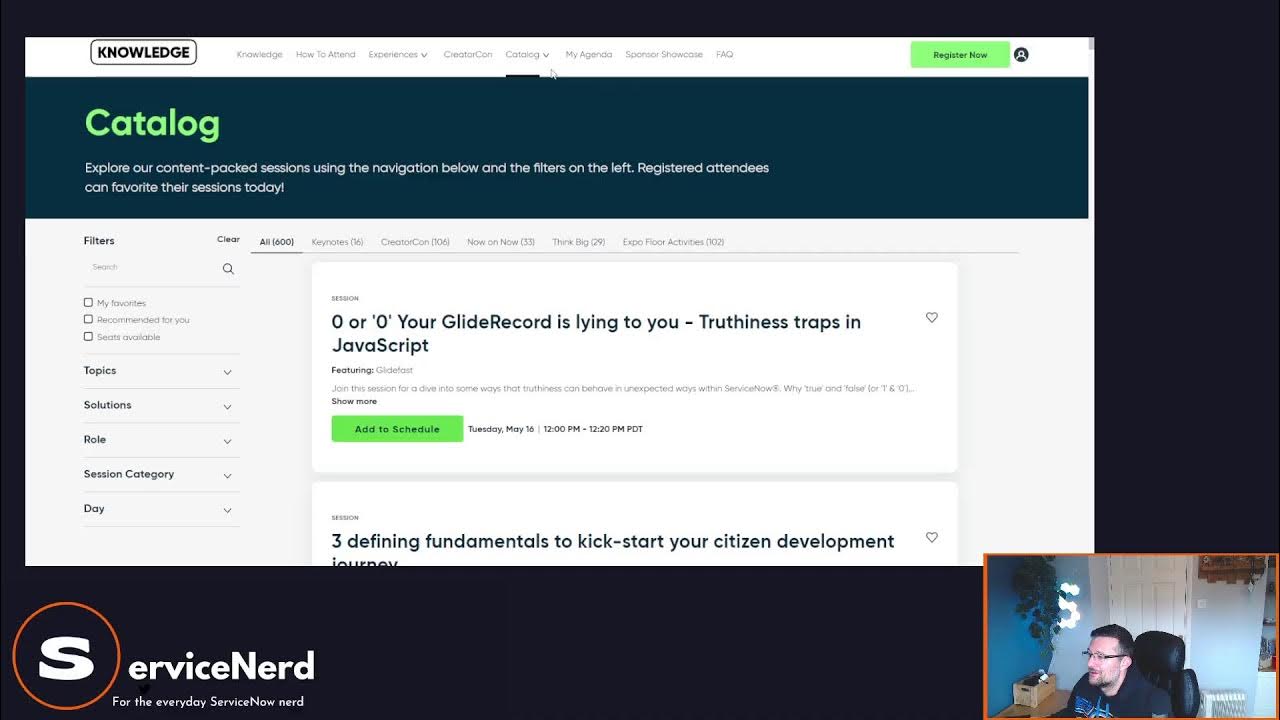Open the Catalog dropdown menu
The image size is (1280, 720).
click(x=527, y=55)
